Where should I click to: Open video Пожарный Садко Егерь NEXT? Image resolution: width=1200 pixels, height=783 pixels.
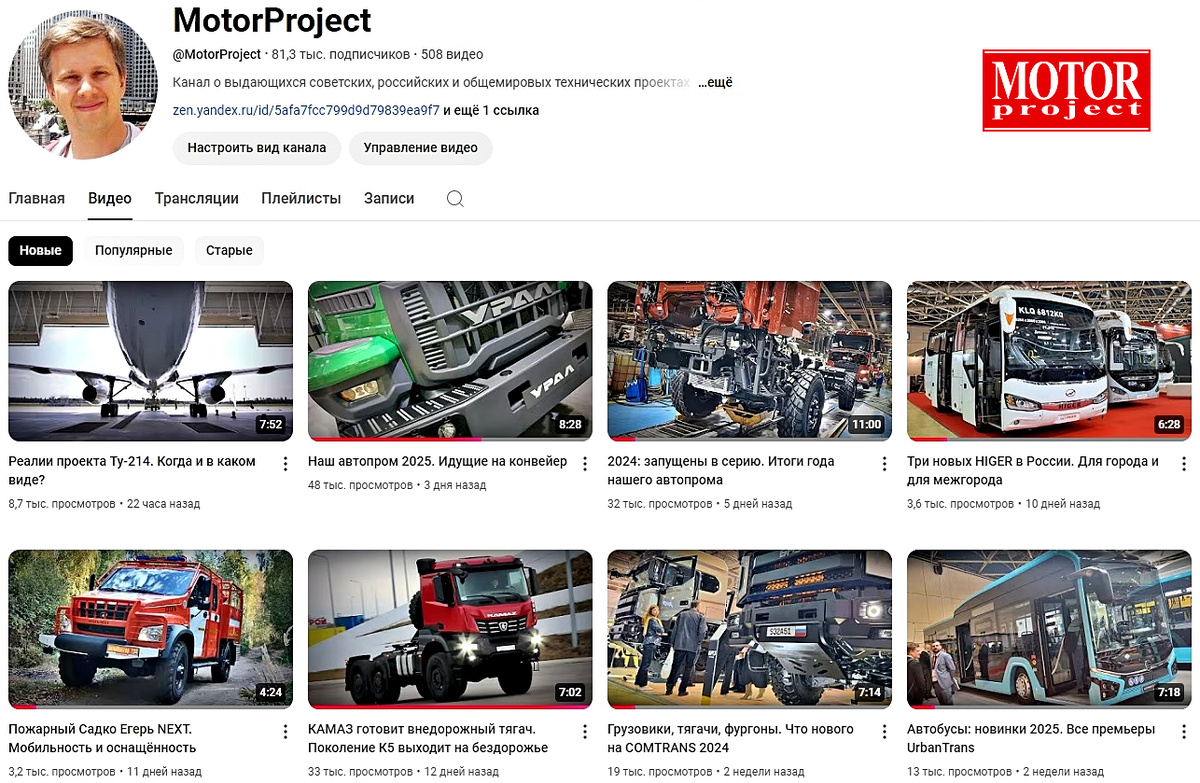pos(102,738)
